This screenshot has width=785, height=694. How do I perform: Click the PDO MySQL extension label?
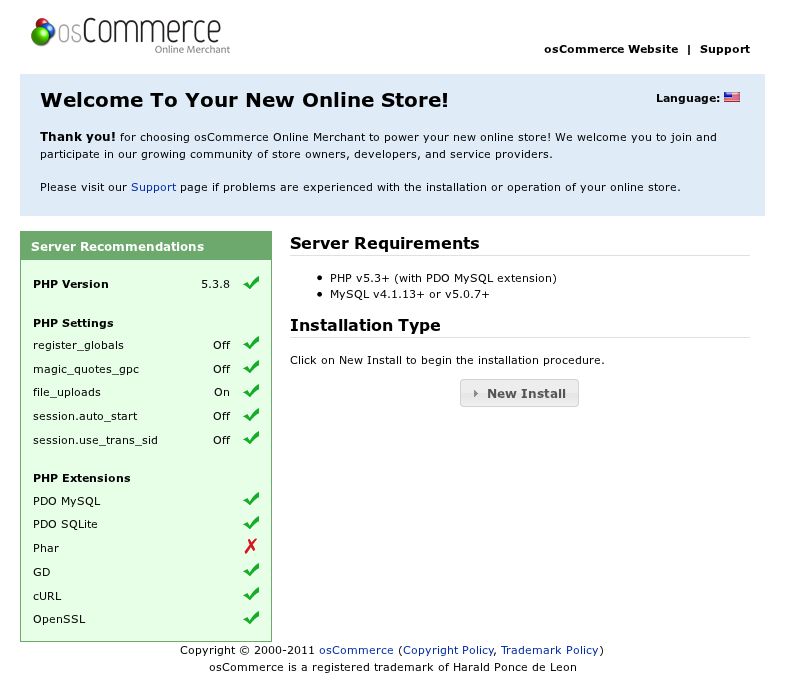click(67, 501)
